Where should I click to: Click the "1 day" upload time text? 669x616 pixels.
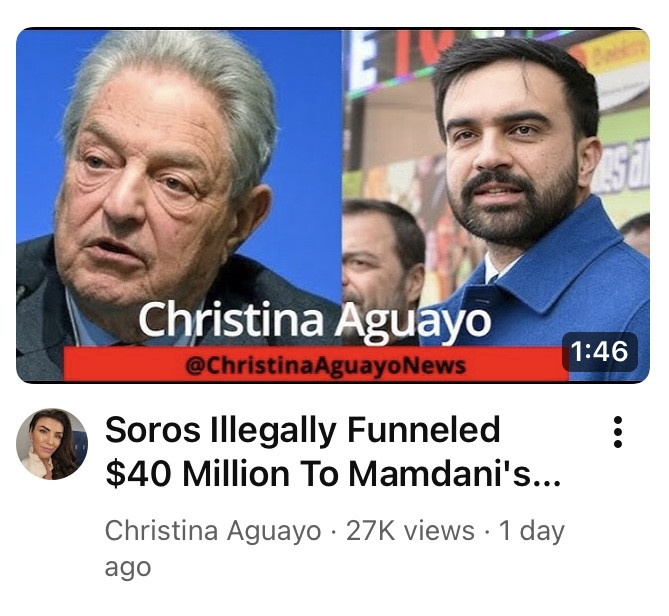coord(532,532)
